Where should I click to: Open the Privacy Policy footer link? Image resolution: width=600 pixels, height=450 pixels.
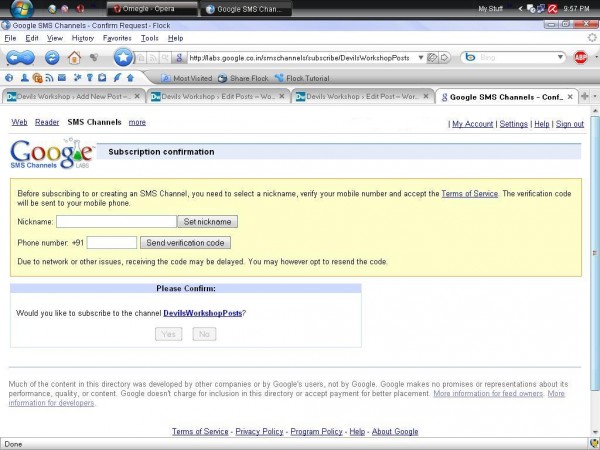coord(259,431)
